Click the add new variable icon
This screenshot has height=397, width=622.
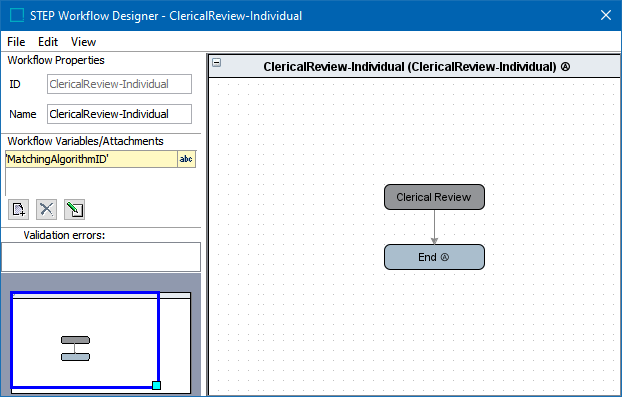coord(18,209)
